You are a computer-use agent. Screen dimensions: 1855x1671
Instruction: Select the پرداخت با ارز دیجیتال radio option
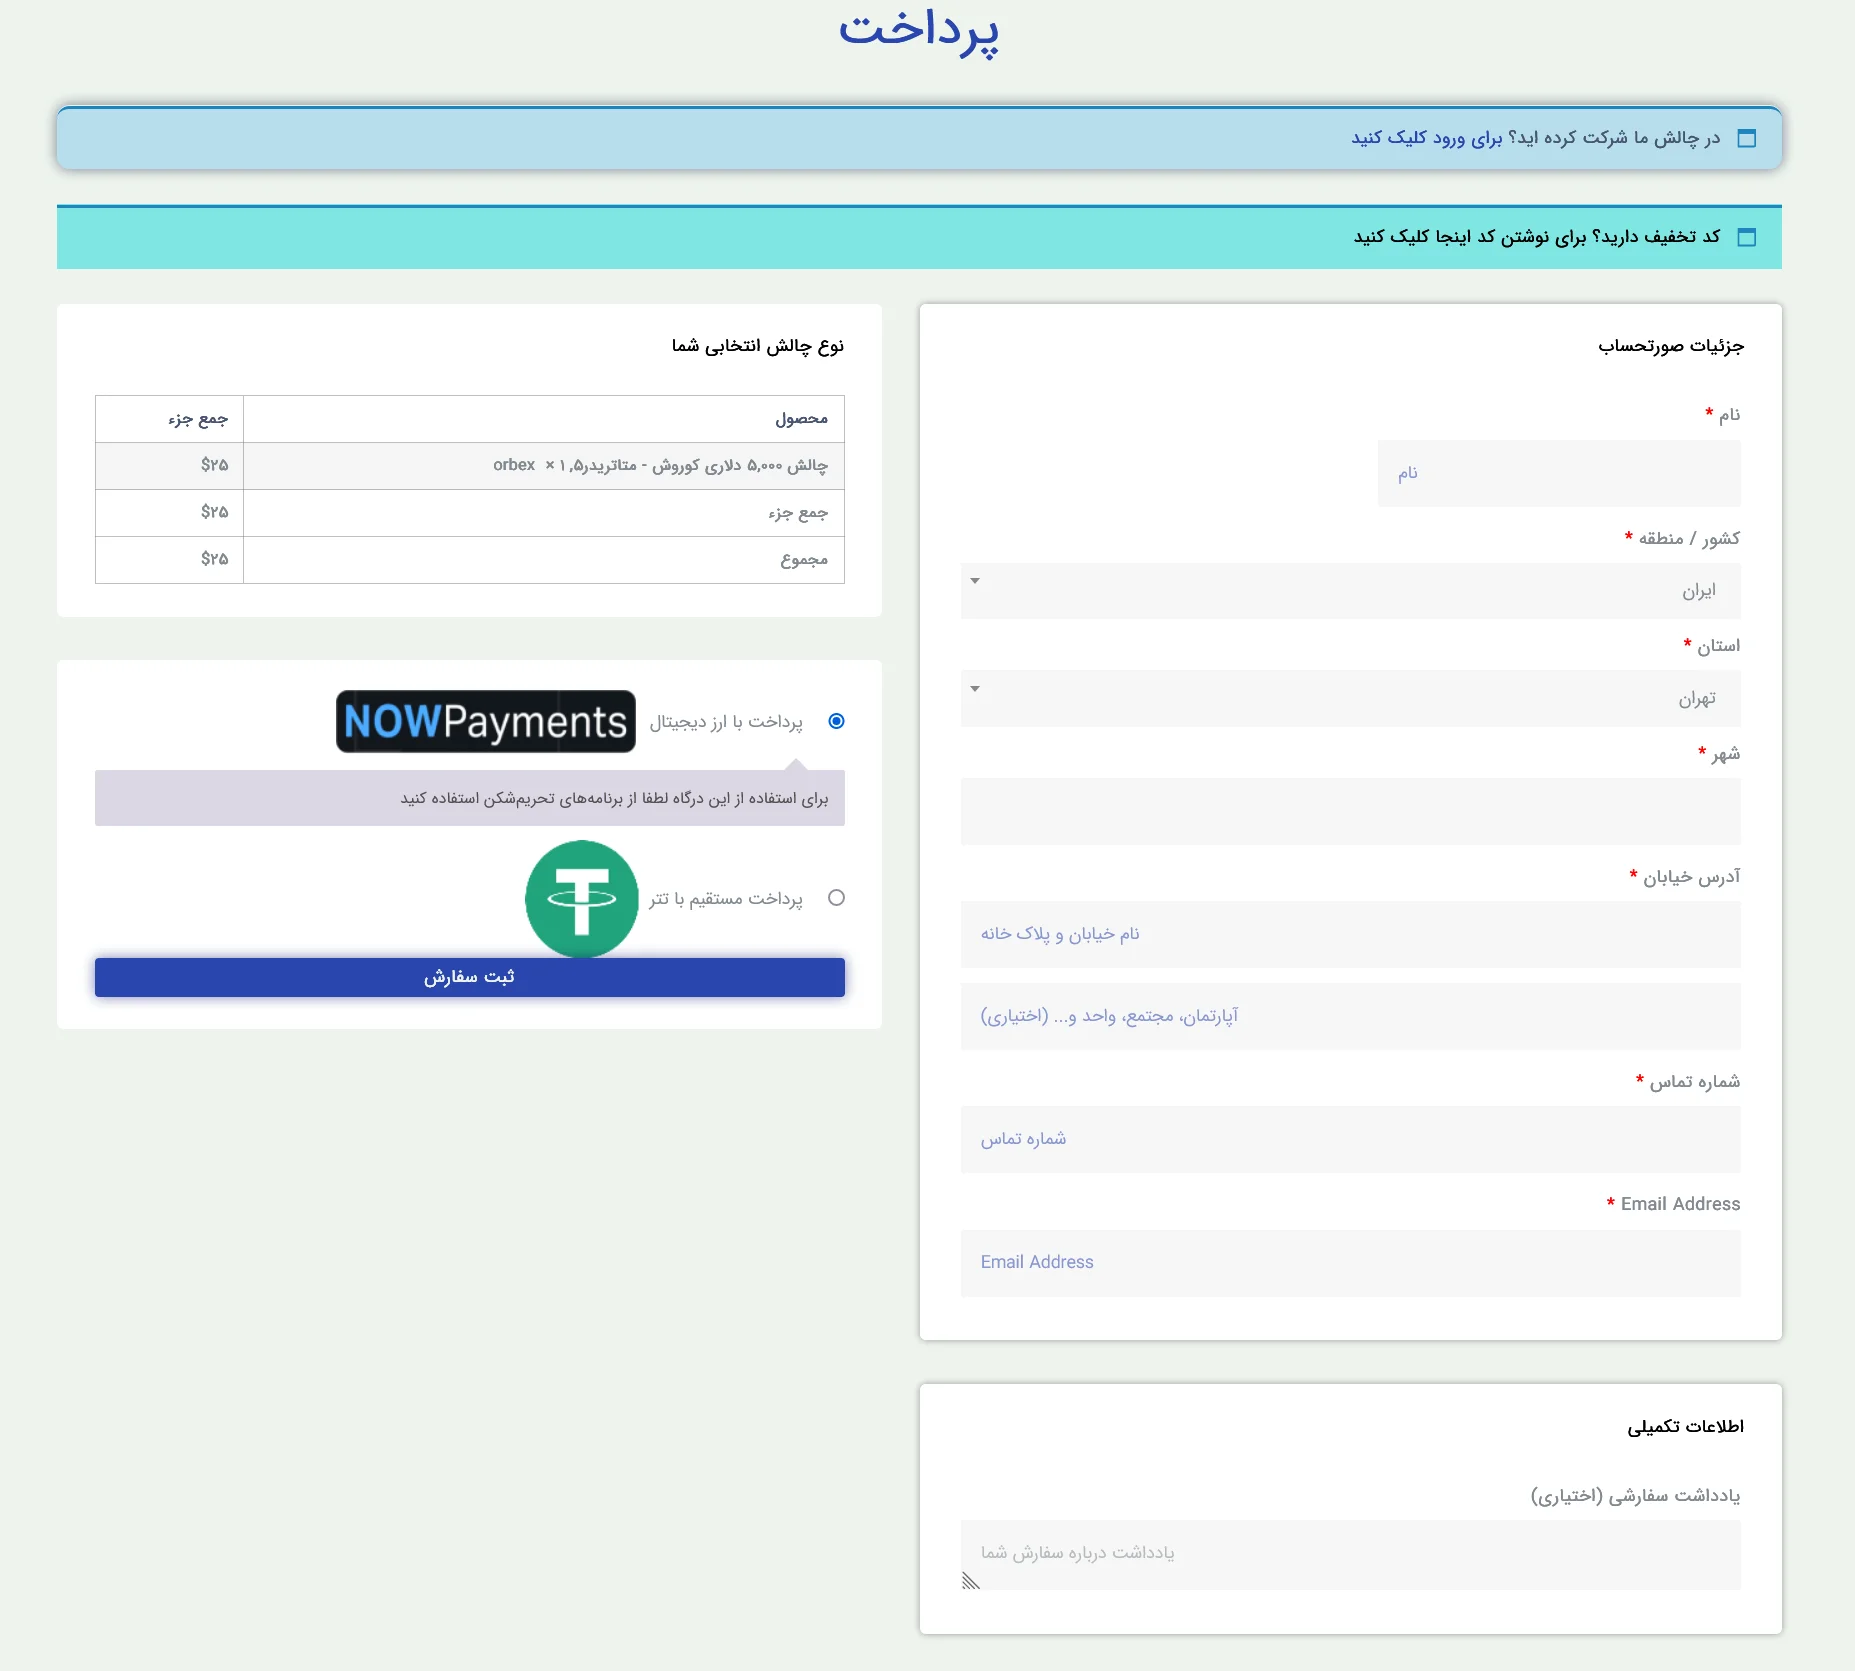click(x=836, y=721)
